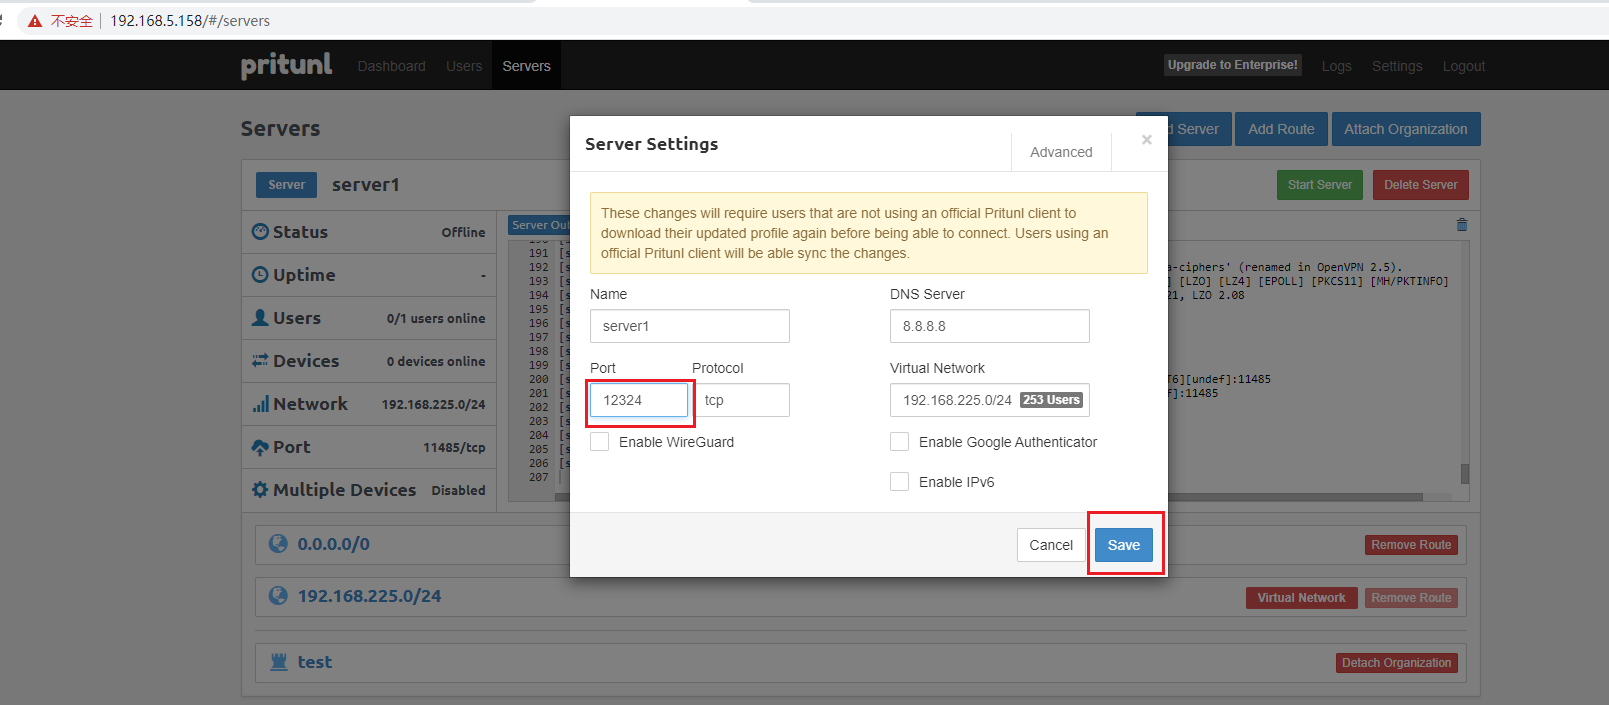This screenshot has height=705, width=1609.
Task: Click the DNS Server input field
Action: pyautogui.click(x=990, y=326)
